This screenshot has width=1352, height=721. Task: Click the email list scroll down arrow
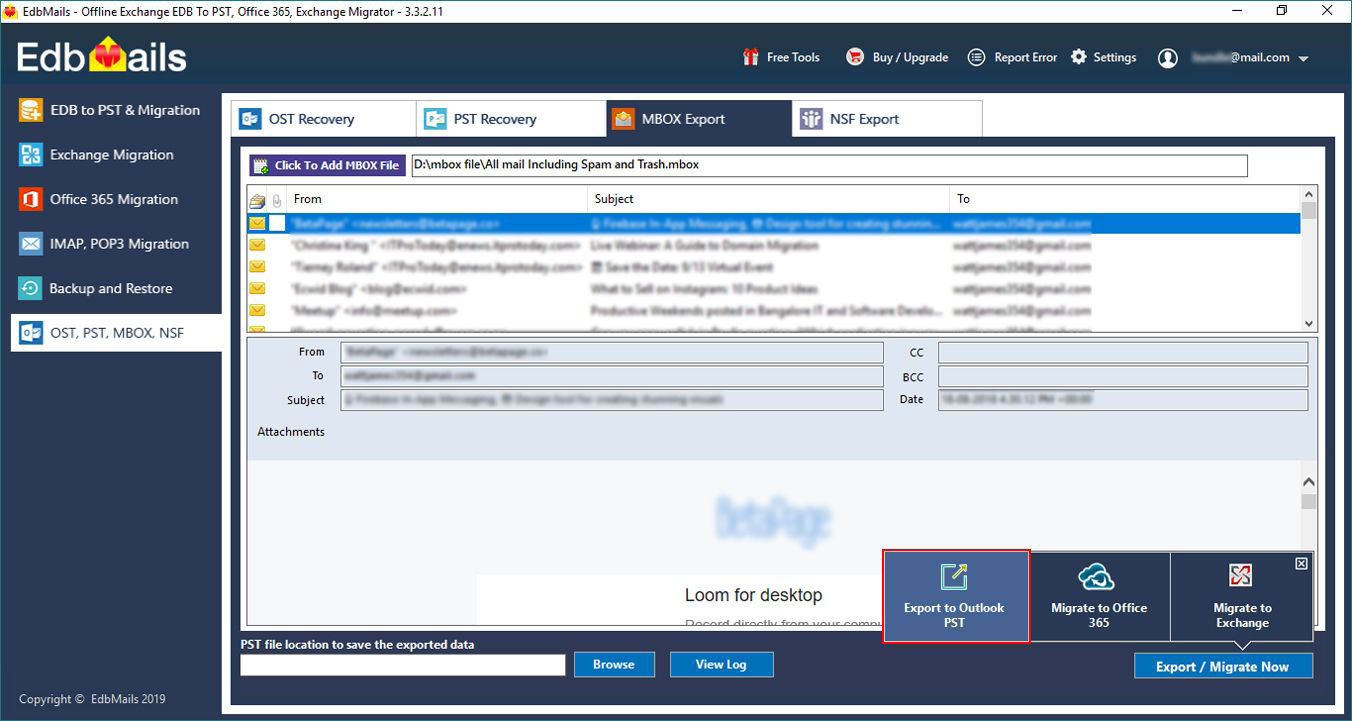[1309, 324]
